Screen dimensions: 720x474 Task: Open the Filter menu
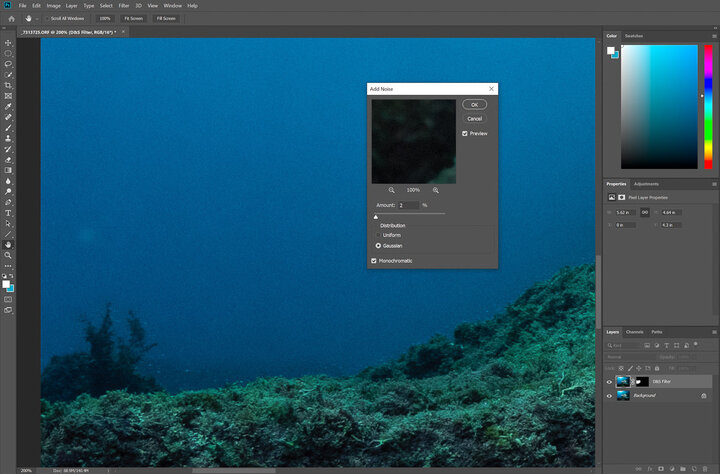click(123, 5)
